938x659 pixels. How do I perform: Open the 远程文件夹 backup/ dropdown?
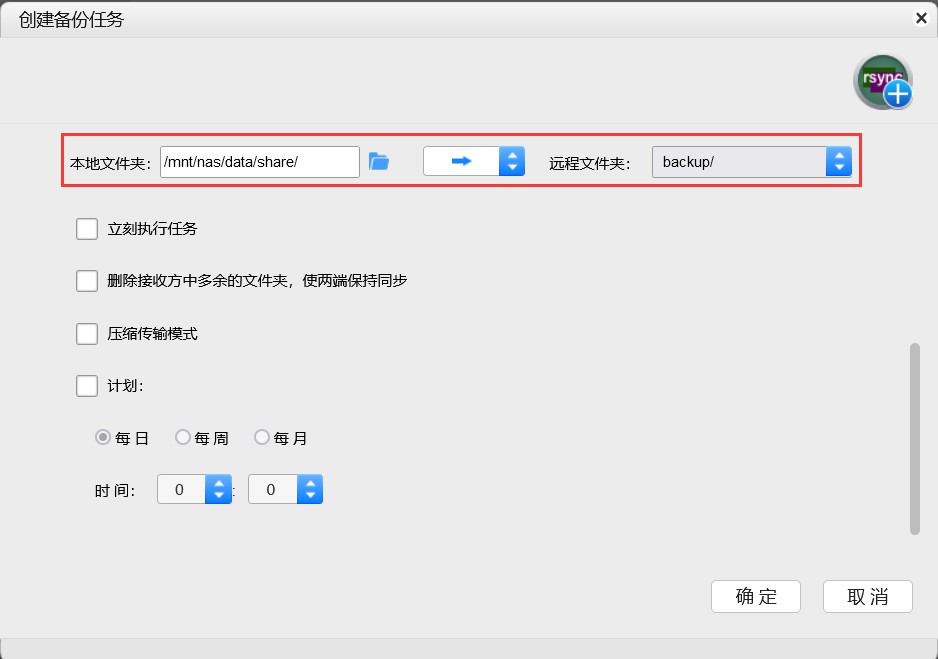coord(838,161)
